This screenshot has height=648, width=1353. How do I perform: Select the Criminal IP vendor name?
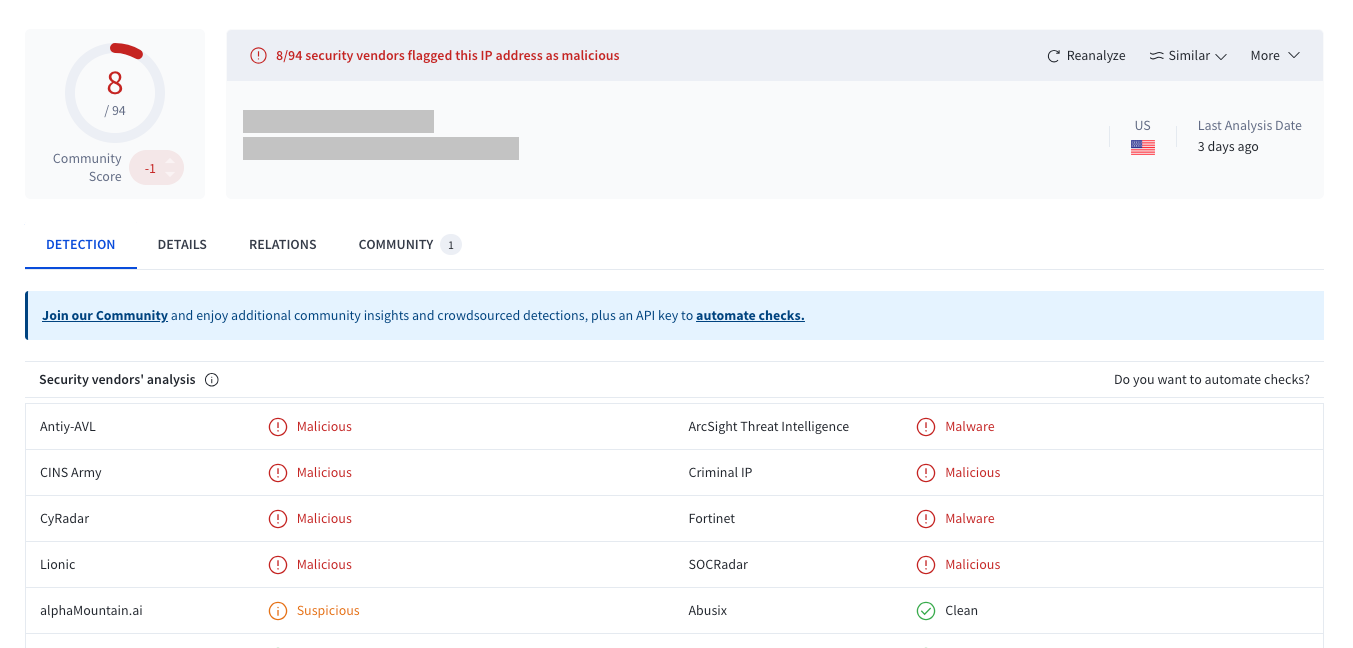(720, 473)
